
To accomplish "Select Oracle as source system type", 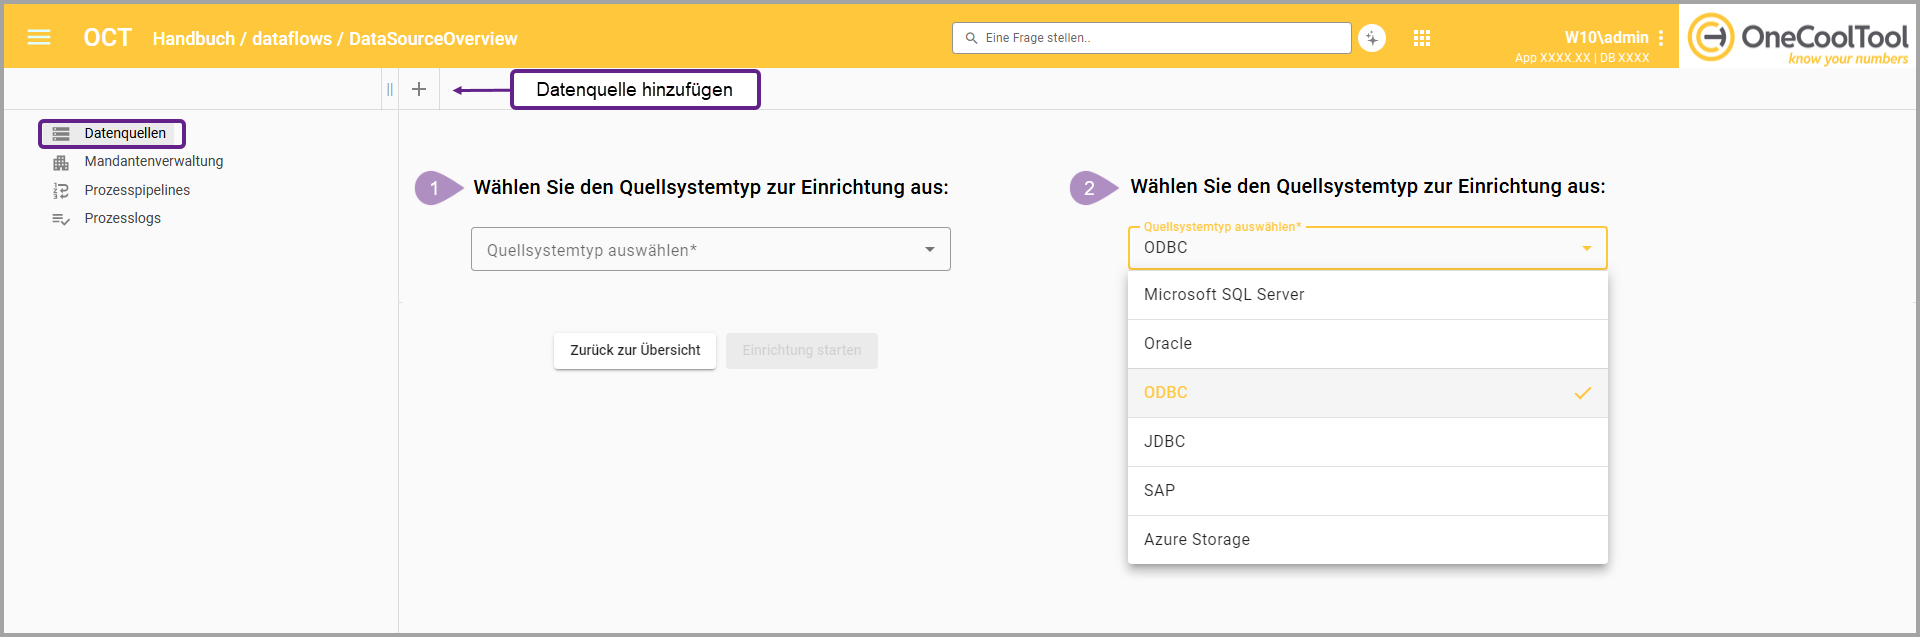I will click(x=1366, y=344).
